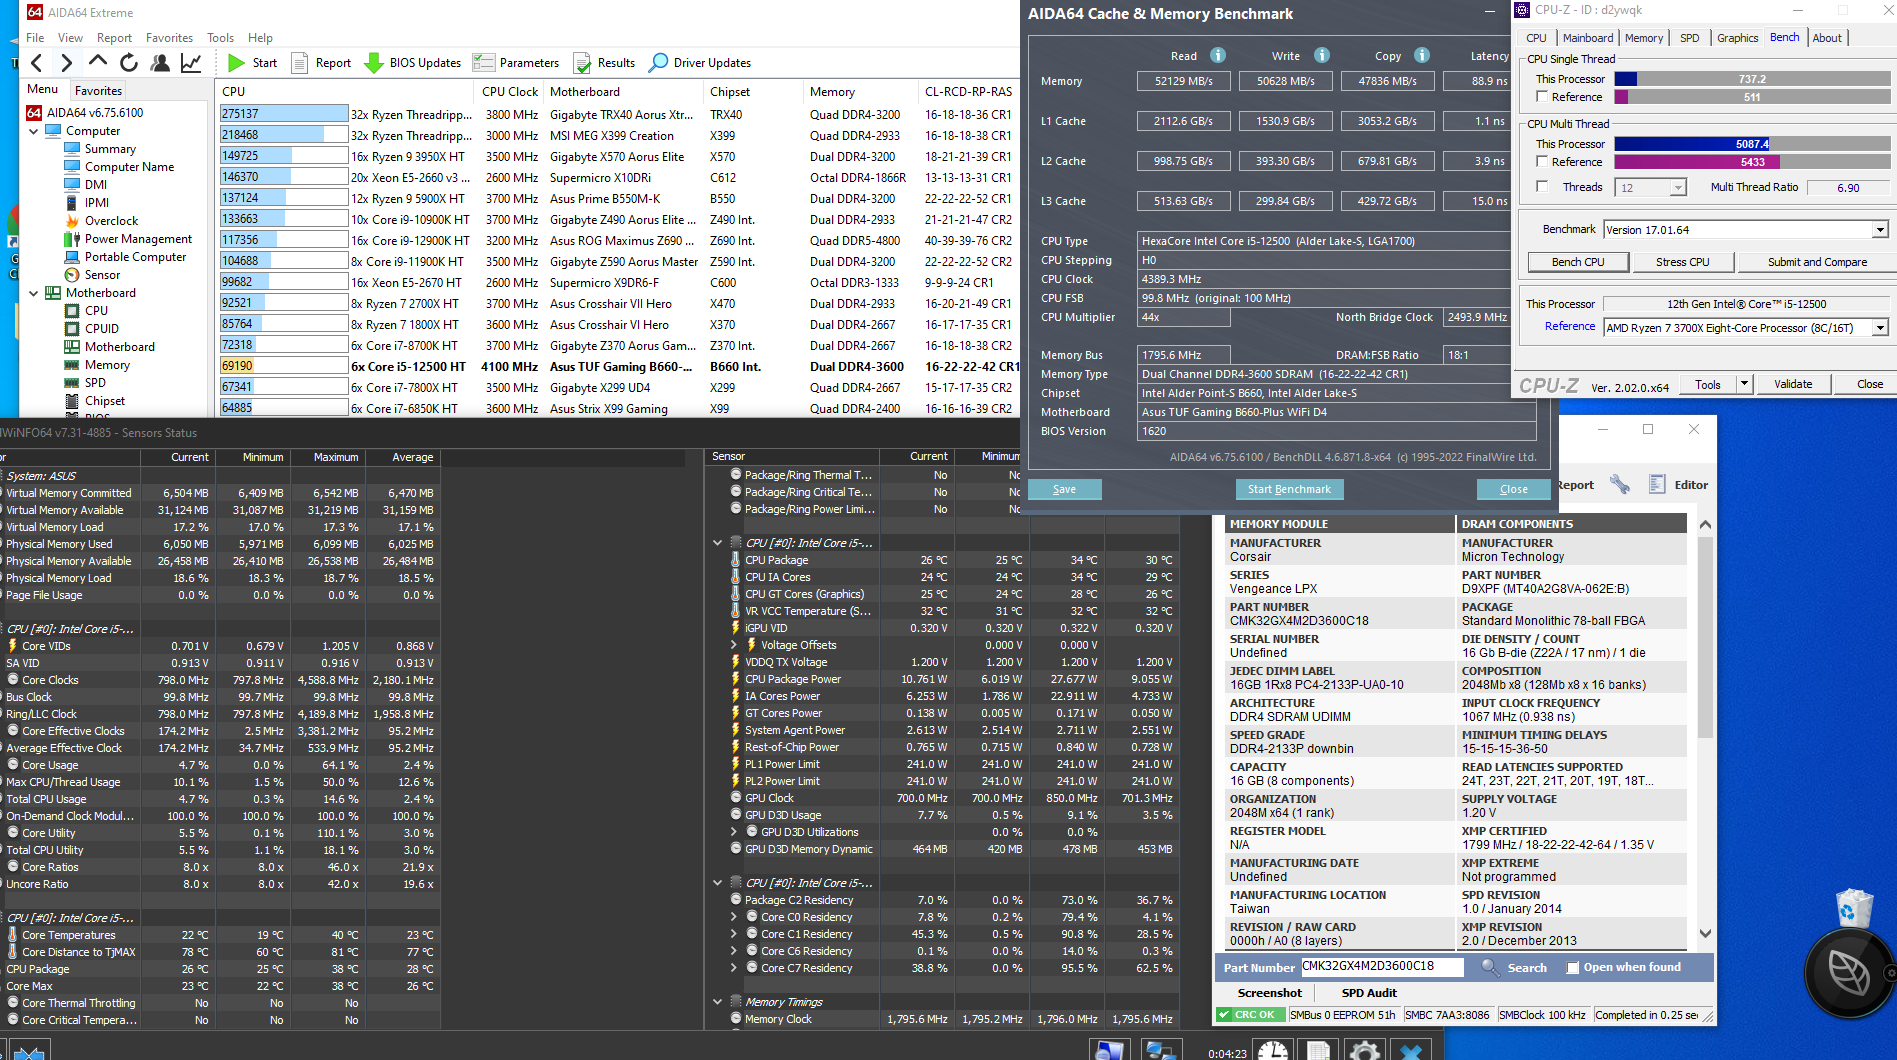
Task: Collapse the Computer tree node
Action: coord(34,131)
